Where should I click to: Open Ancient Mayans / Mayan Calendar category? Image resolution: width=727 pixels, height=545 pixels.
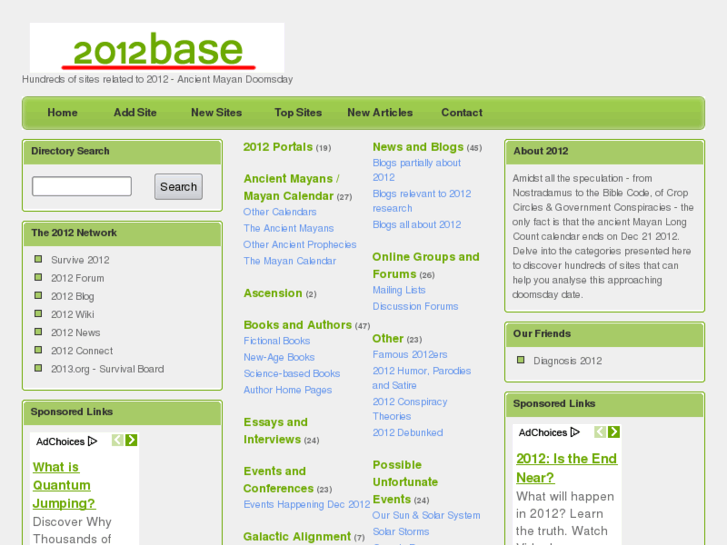[x=291, y=187]
